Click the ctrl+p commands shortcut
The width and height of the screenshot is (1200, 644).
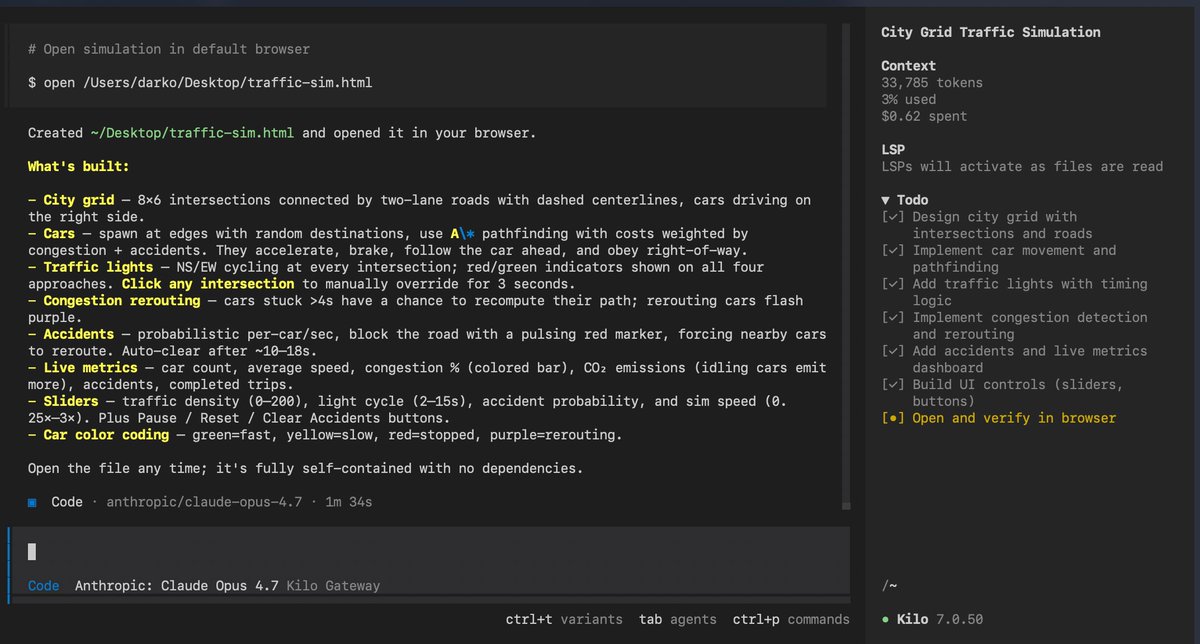pyautogui.click(x=791, y=619)
